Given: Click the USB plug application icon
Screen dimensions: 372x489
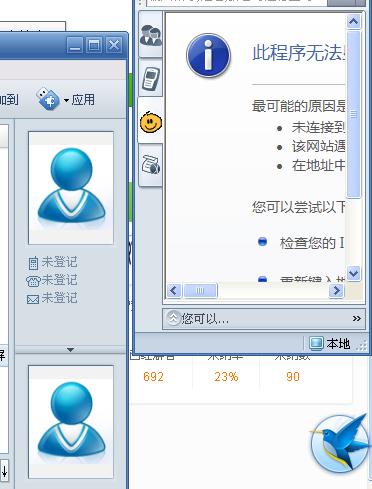Looking at the screenshot, I should 48,99.
